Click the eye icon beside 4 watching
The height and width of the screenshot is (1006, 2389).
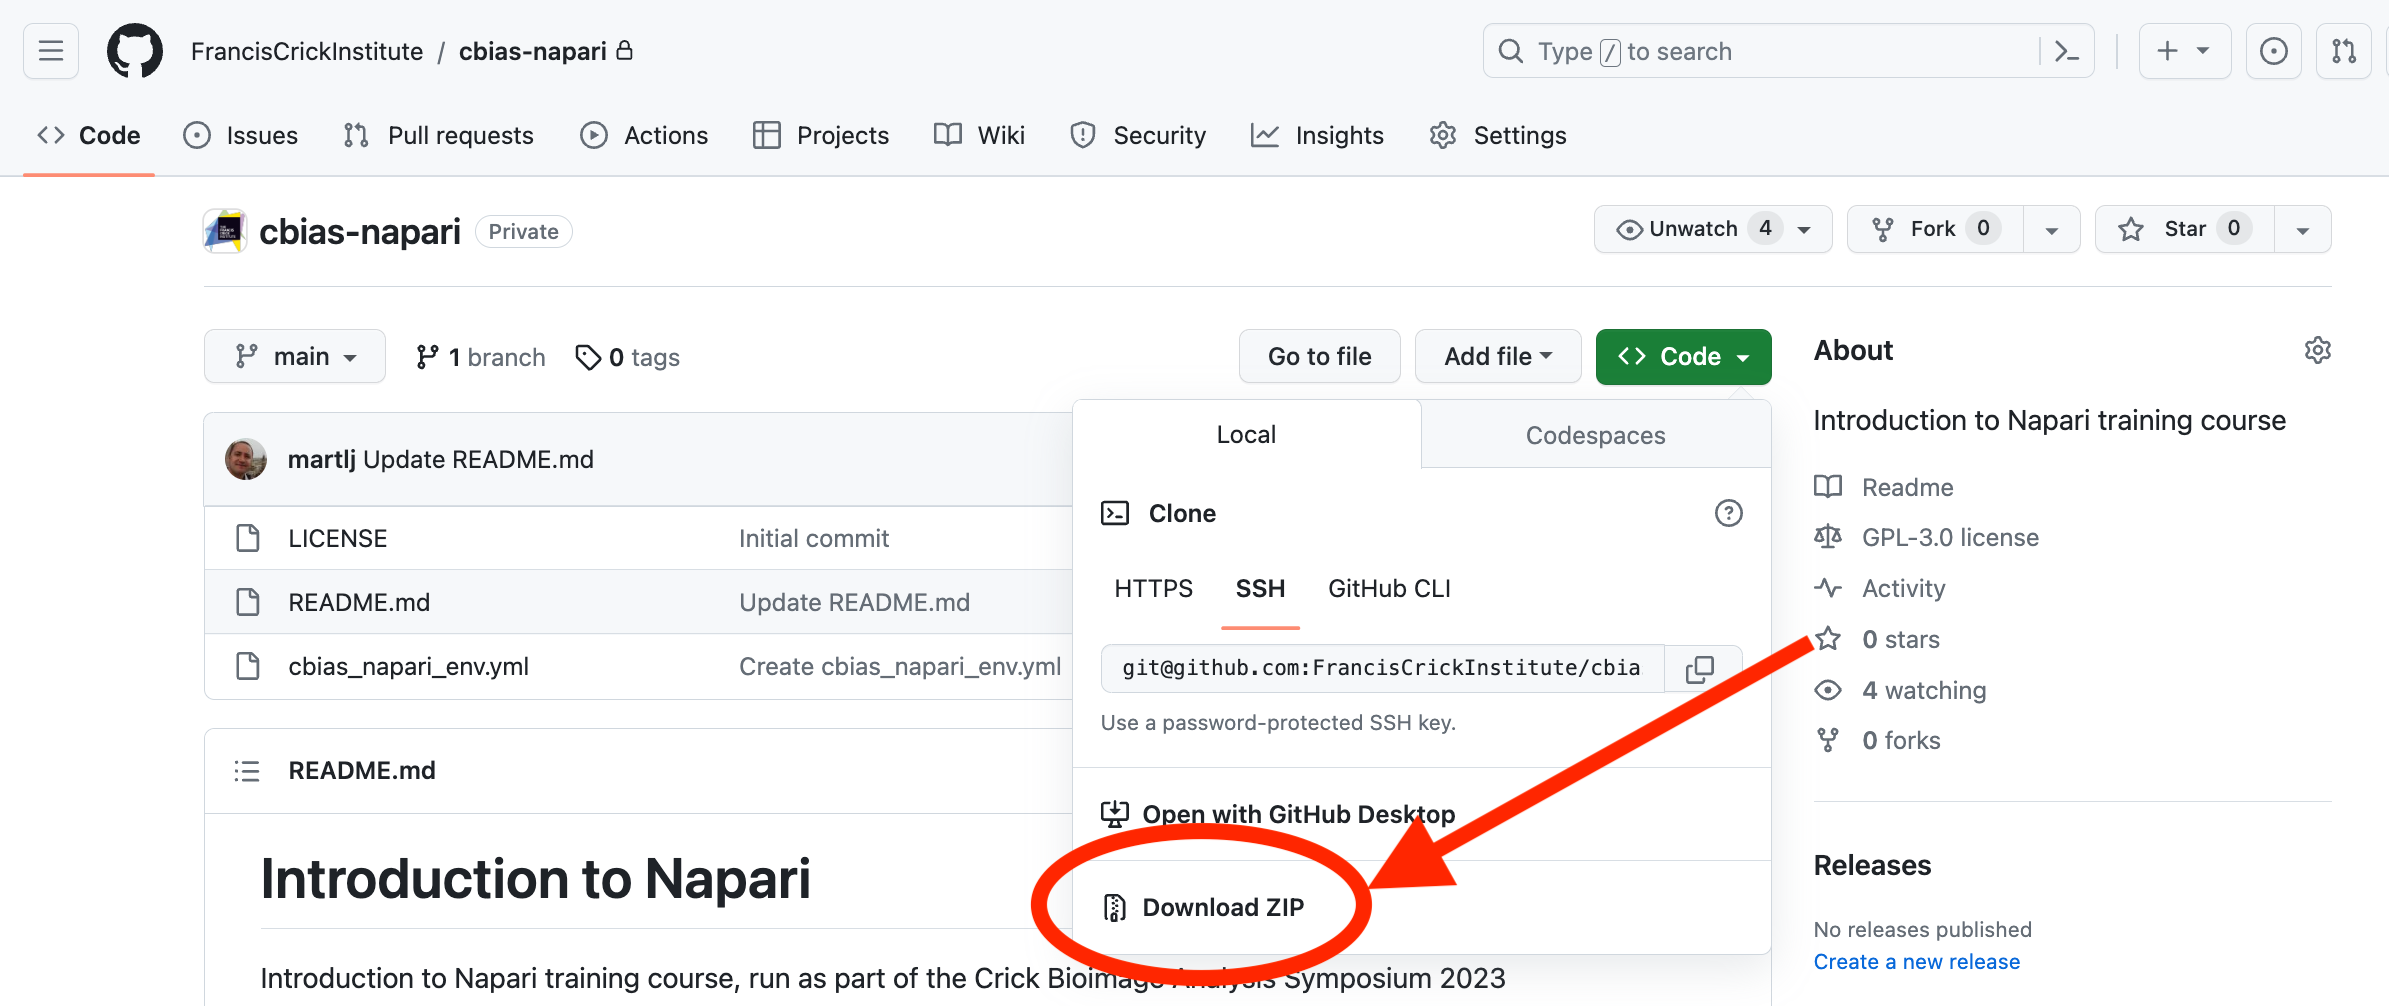pyautogui.click(x=1828, y=690)
